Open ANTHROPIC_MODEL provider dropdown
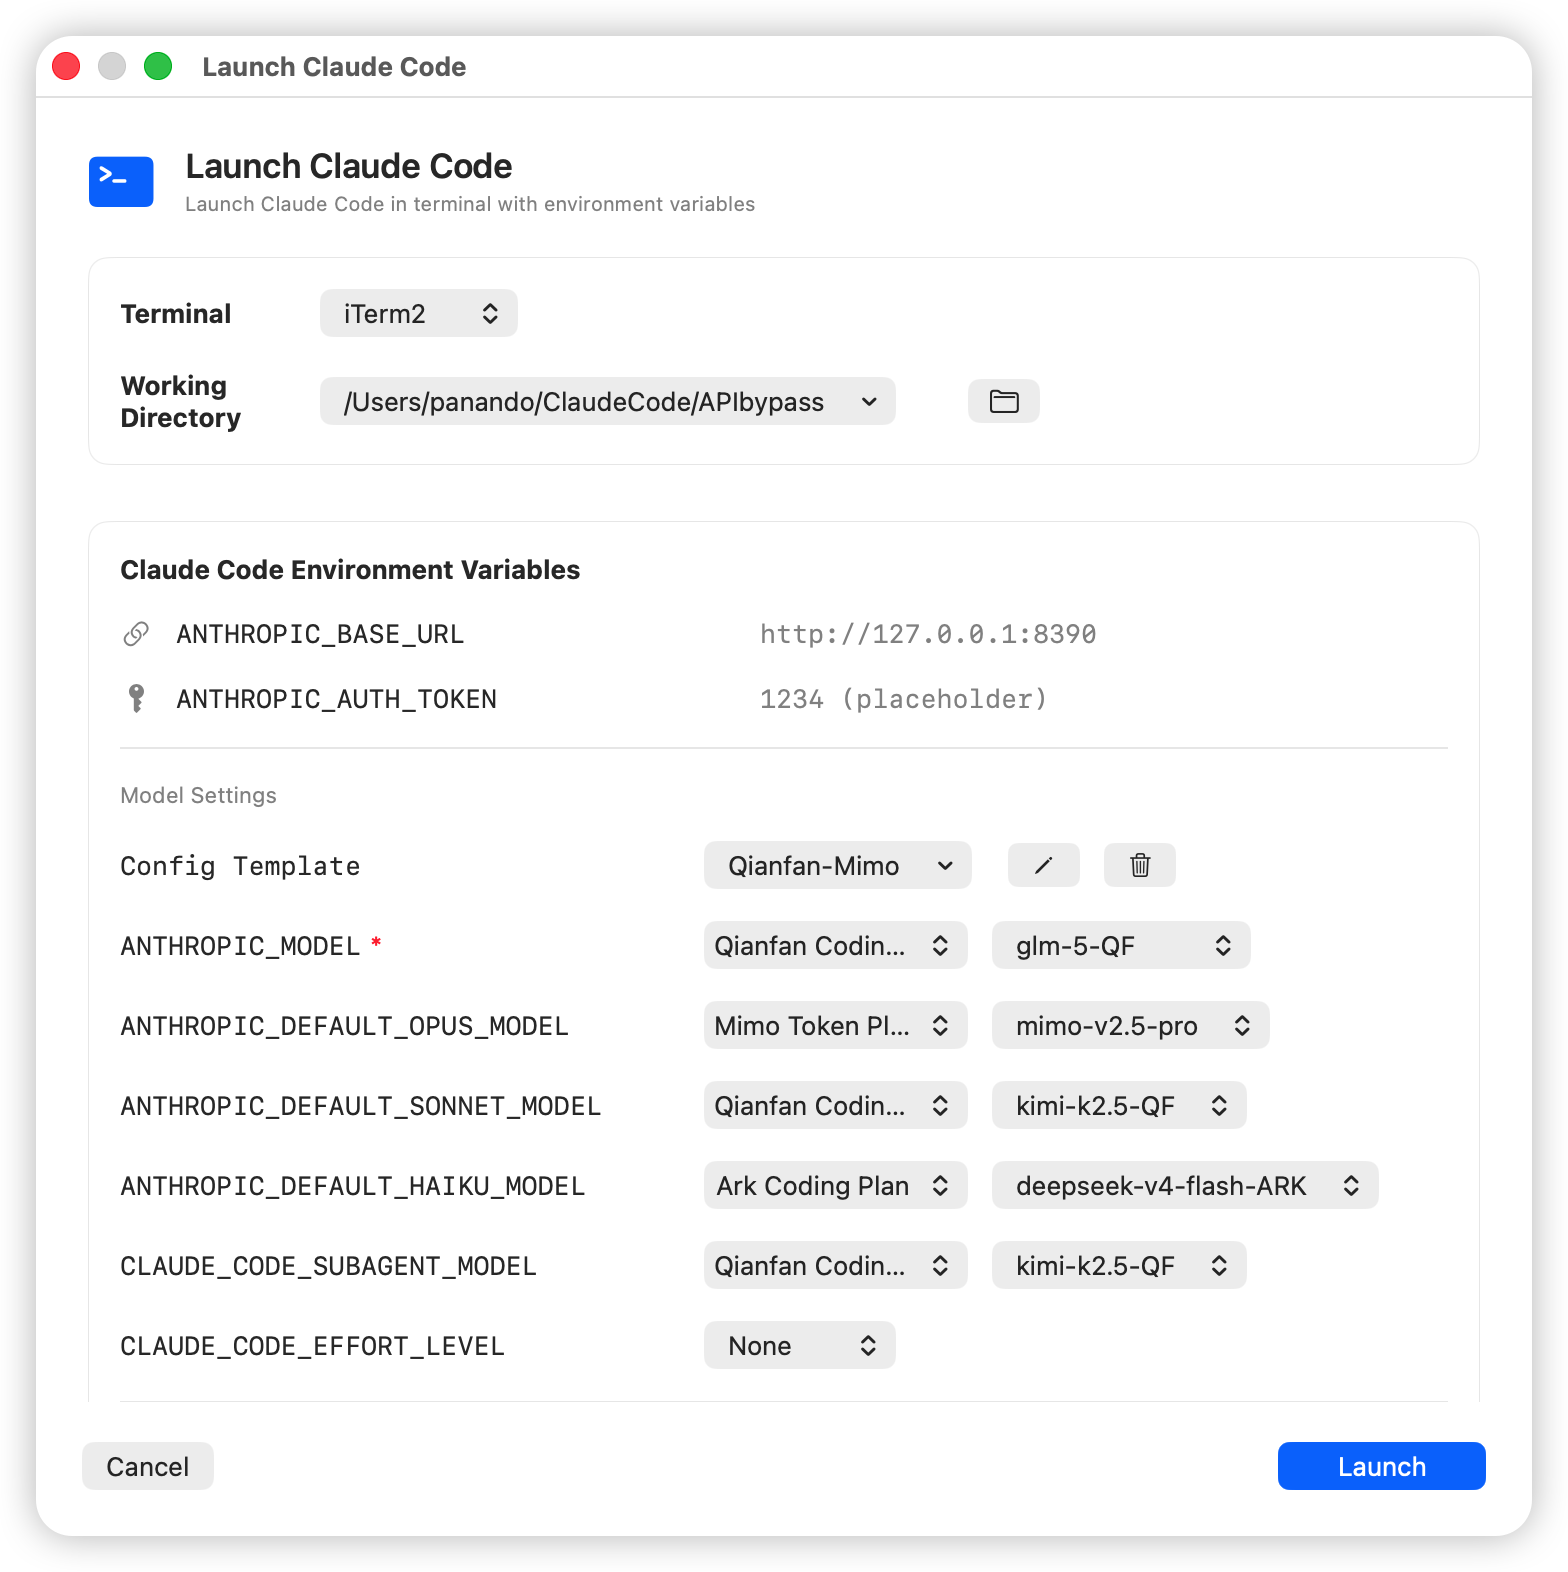 (x=835, y=945)
